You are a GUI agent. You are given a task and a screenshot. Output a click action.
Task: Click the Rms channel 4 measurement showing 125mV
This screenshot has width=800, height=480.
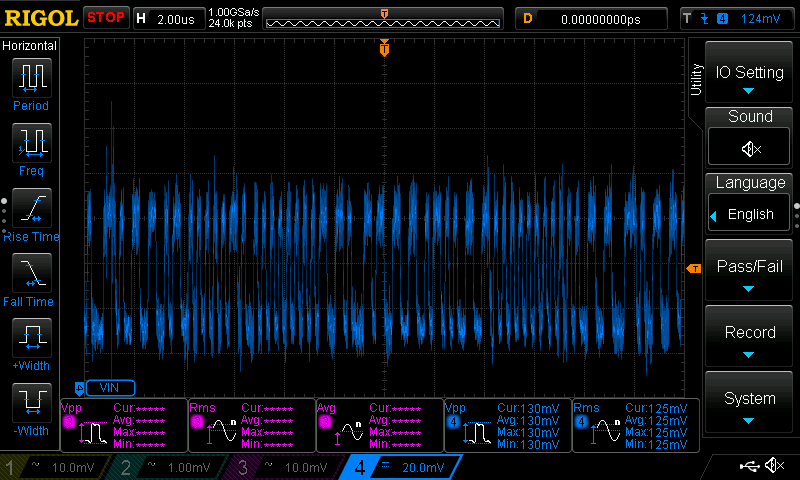tap(636, 425)
